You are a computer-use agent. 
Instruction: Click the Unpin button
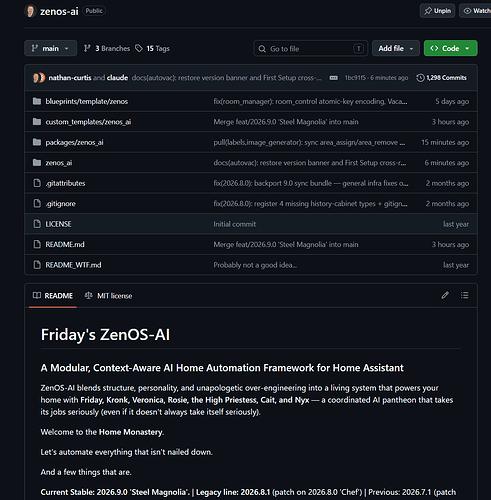437,11
